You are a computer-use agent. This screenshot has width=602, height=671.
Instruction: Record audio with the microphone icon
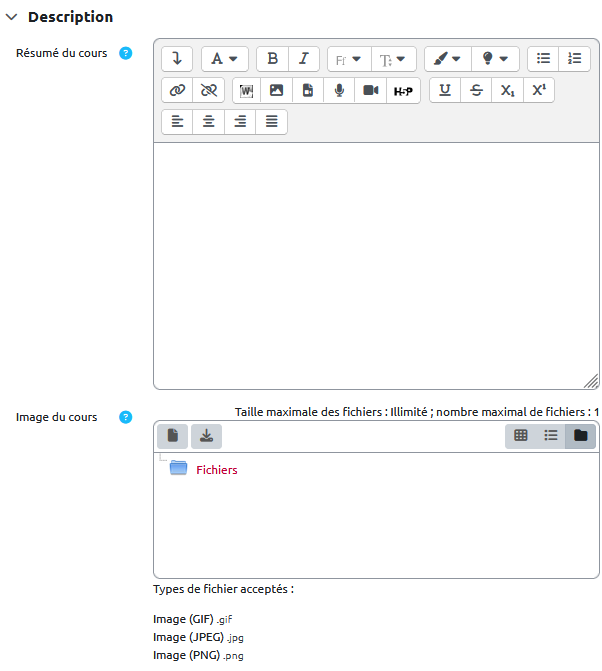point(339,91)
